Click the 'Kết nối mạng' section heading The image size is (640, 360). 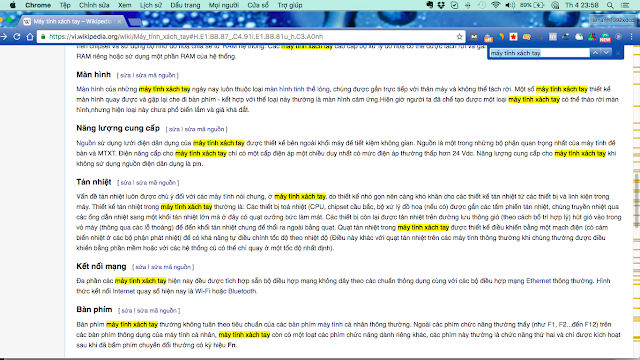click(101, 267)
